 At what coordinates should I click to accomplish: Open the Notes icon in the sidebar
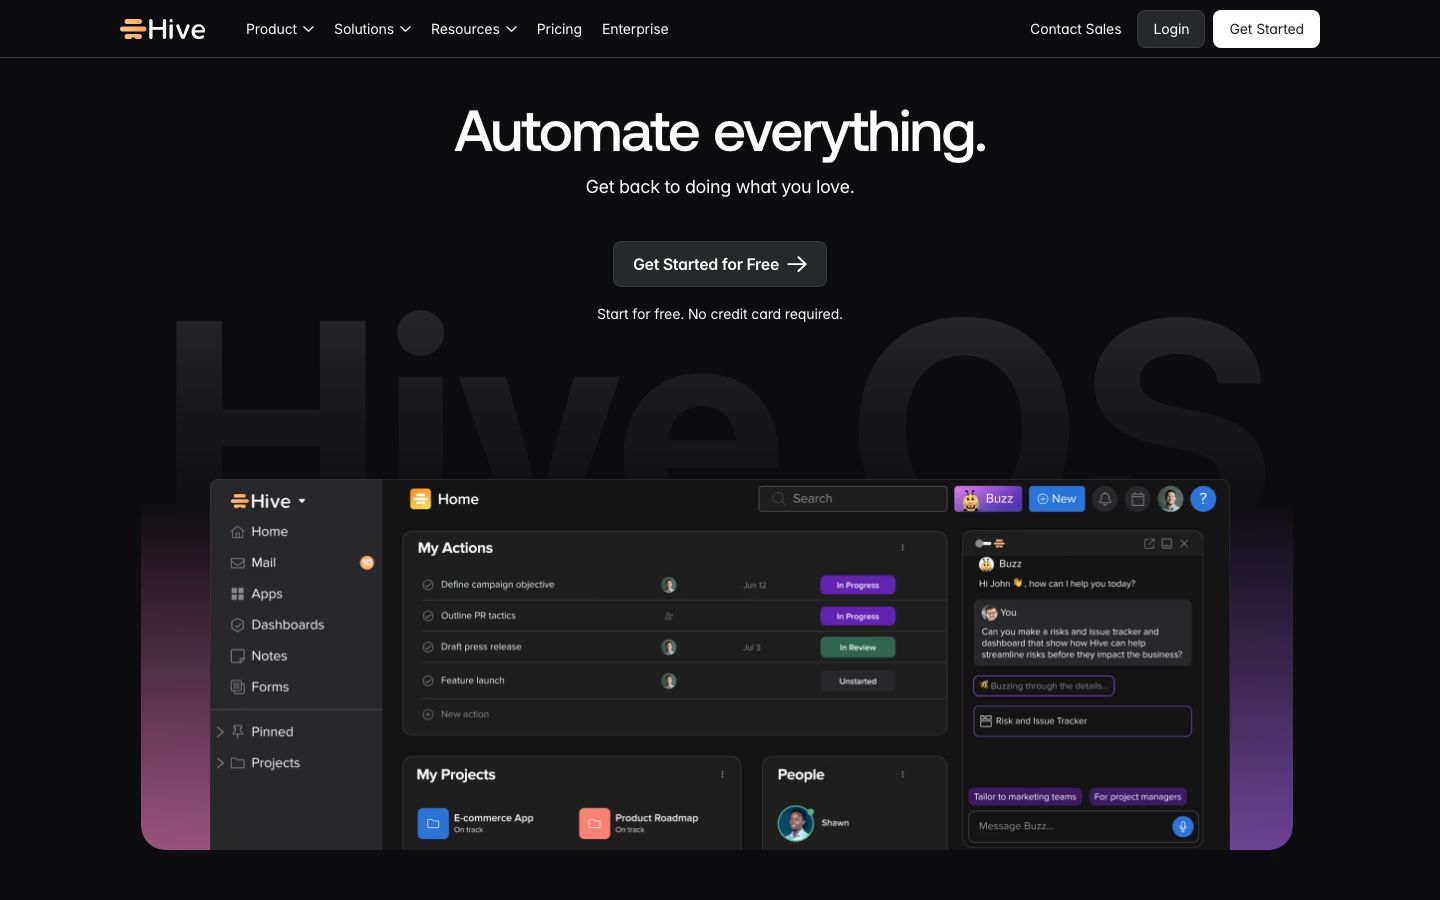[237, 656]
